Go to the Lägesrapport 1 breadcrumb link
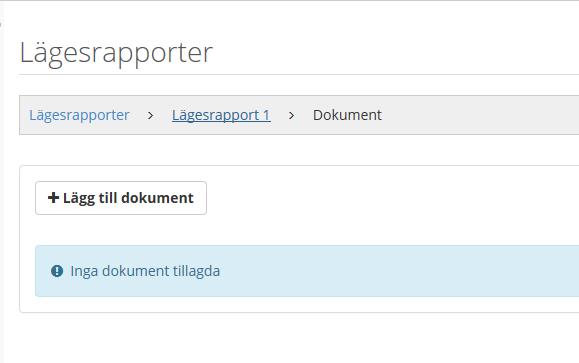This screenshot has height=363, width=579. point(221,115)
